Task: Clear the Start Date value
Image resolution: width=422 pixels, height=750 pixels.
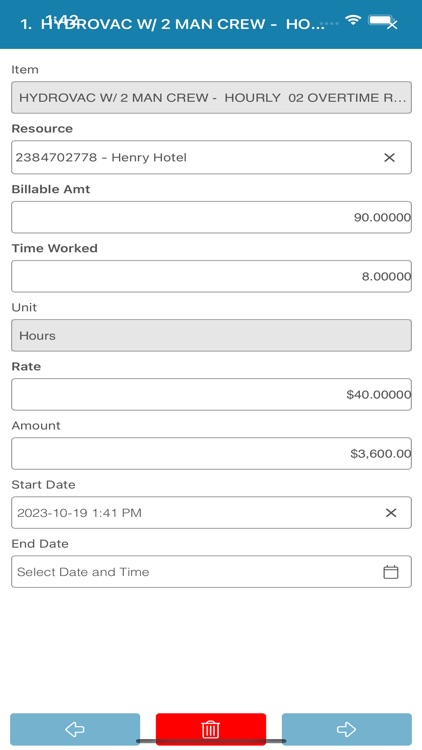Action: coord(391,513)
